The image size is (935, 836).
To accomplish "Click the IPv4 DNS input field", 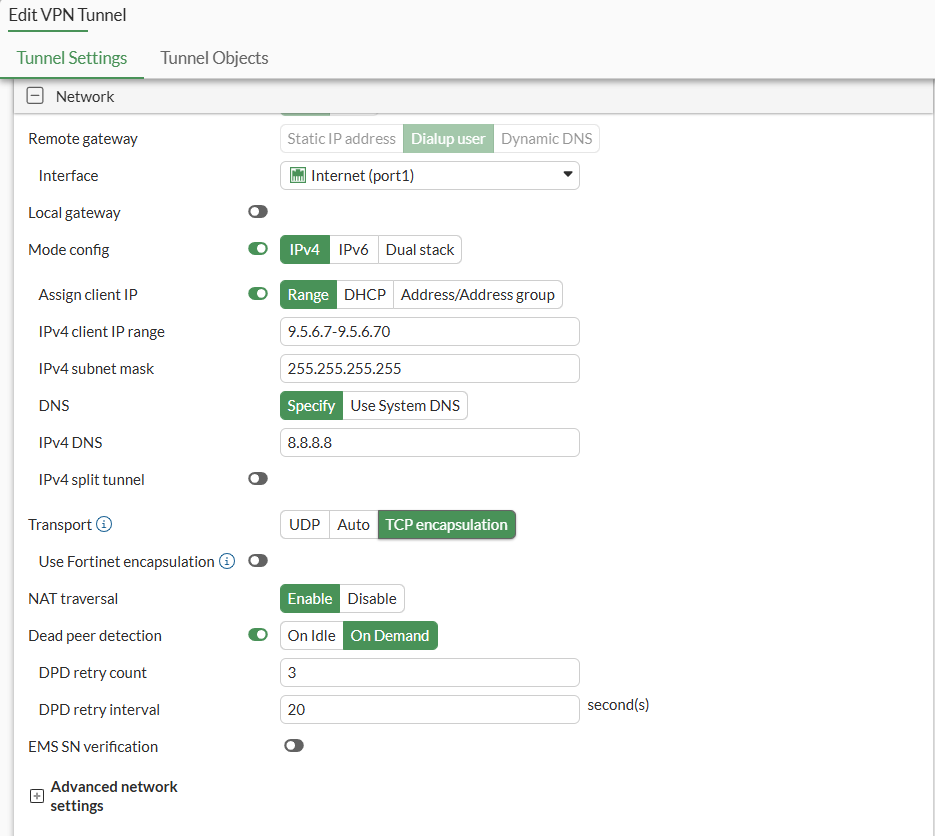I will point(429,442).
